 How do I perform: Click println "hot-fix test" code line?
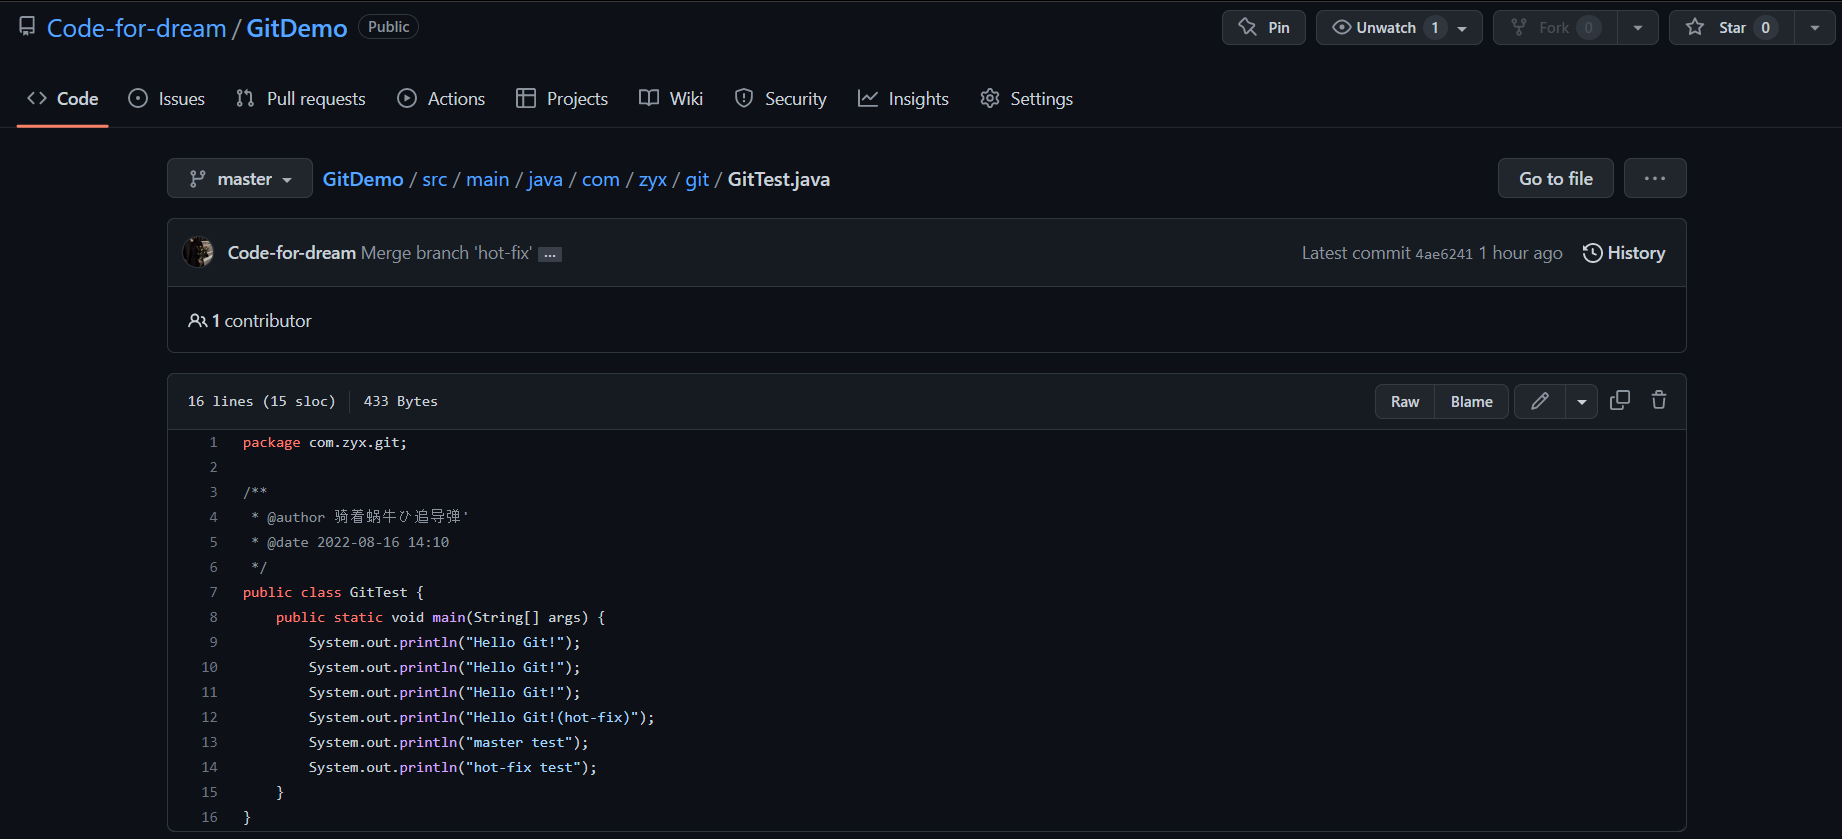click(452, 767)
